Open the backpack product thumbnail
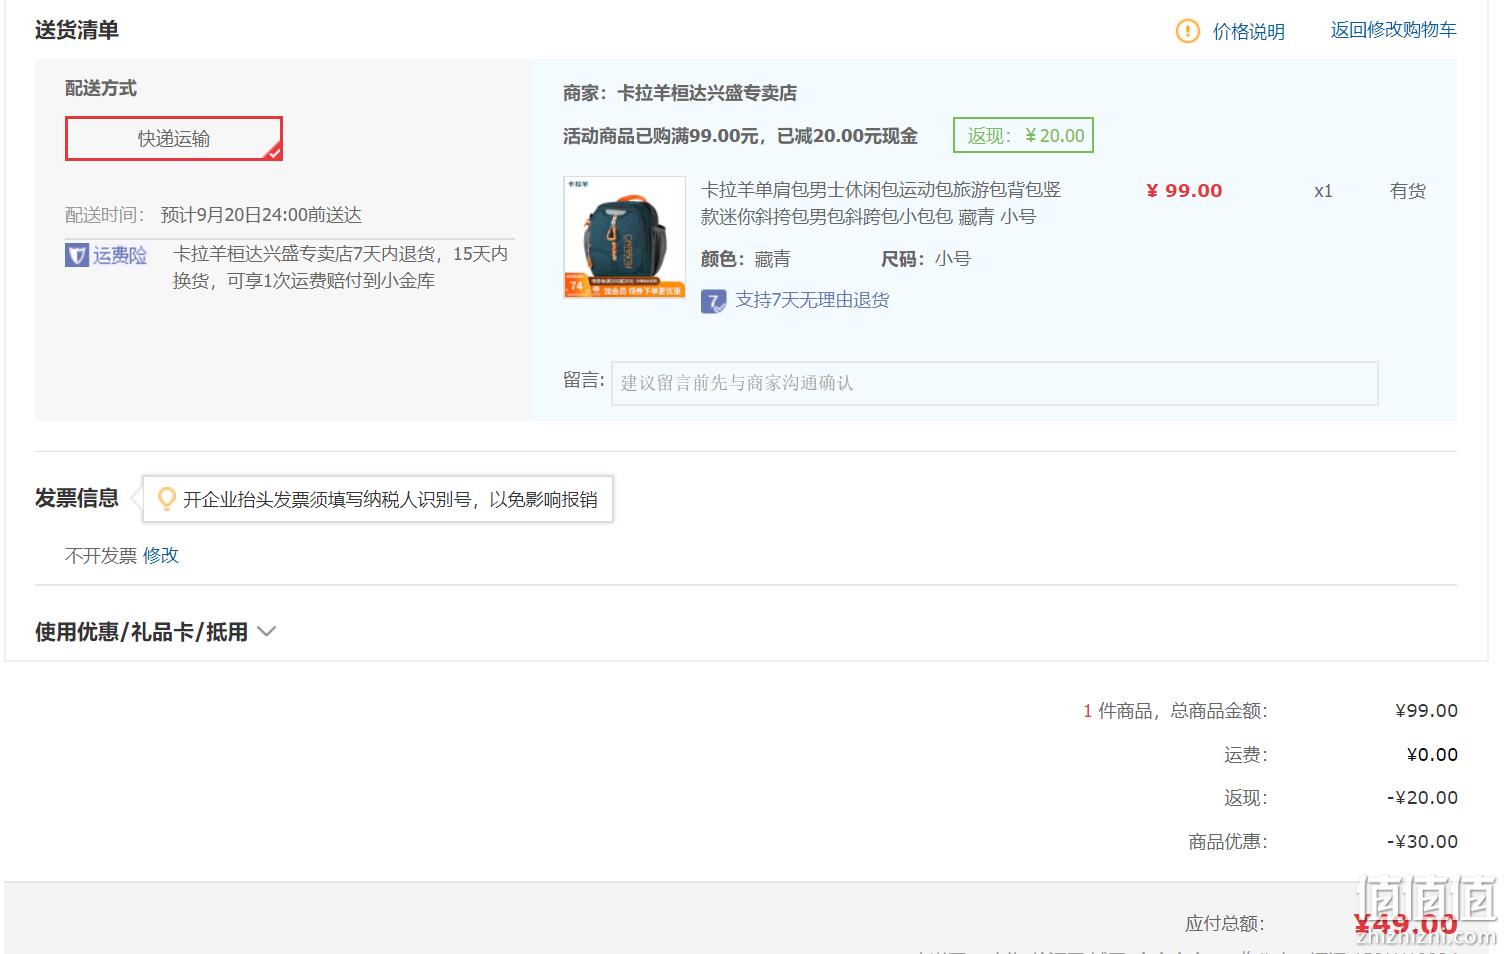The image size is (1506, 954). tap(625, 238)
